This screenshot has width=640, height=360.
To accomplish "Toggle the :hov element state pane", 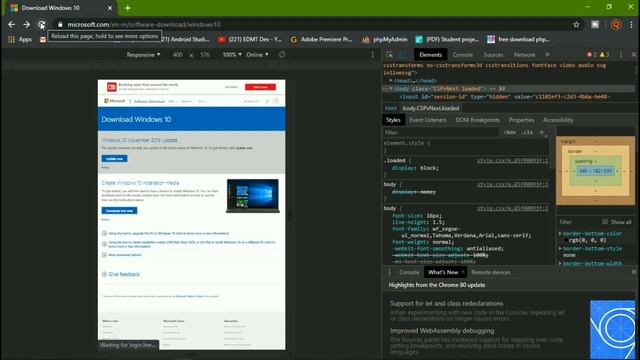I will point(510,133).
